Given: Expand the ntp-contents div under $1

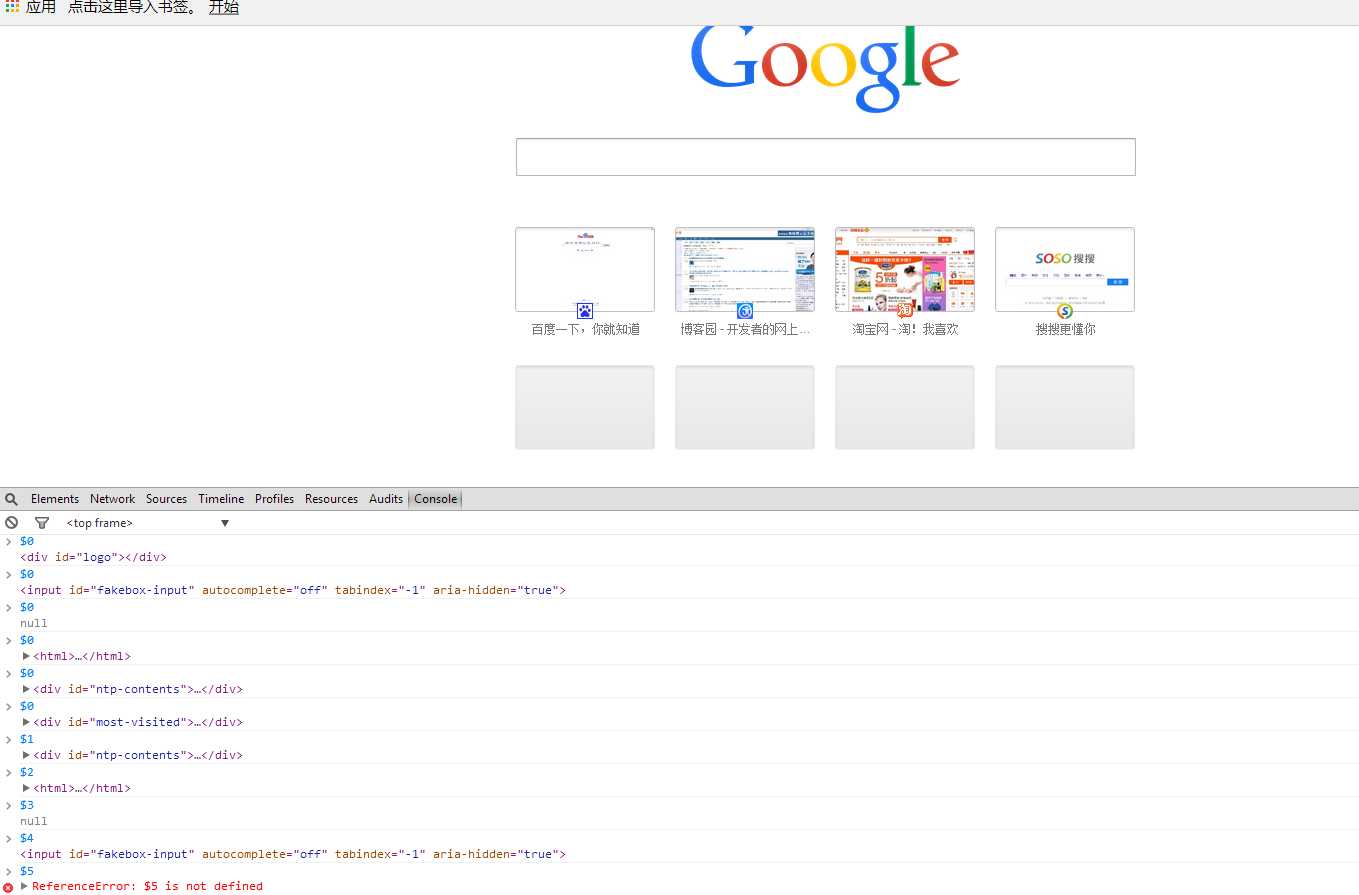Looking at the screenshot, I should coord(26,755).
